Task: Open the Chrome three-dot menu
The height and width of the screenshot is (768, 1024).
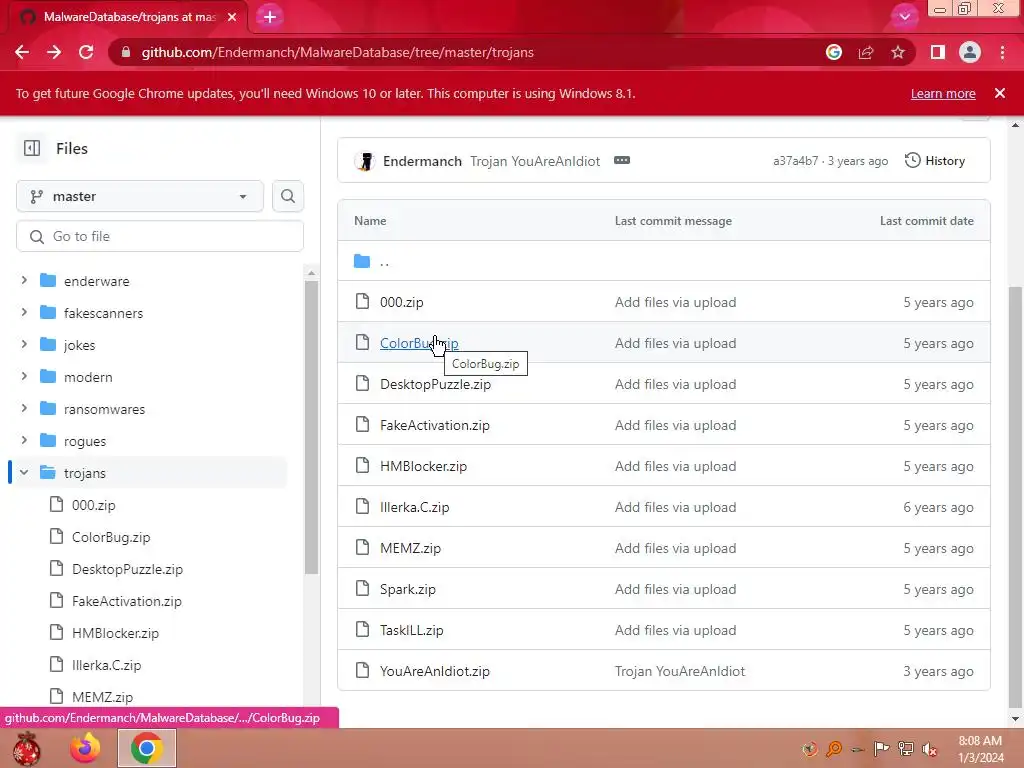Action: (x=1002, y=52)
